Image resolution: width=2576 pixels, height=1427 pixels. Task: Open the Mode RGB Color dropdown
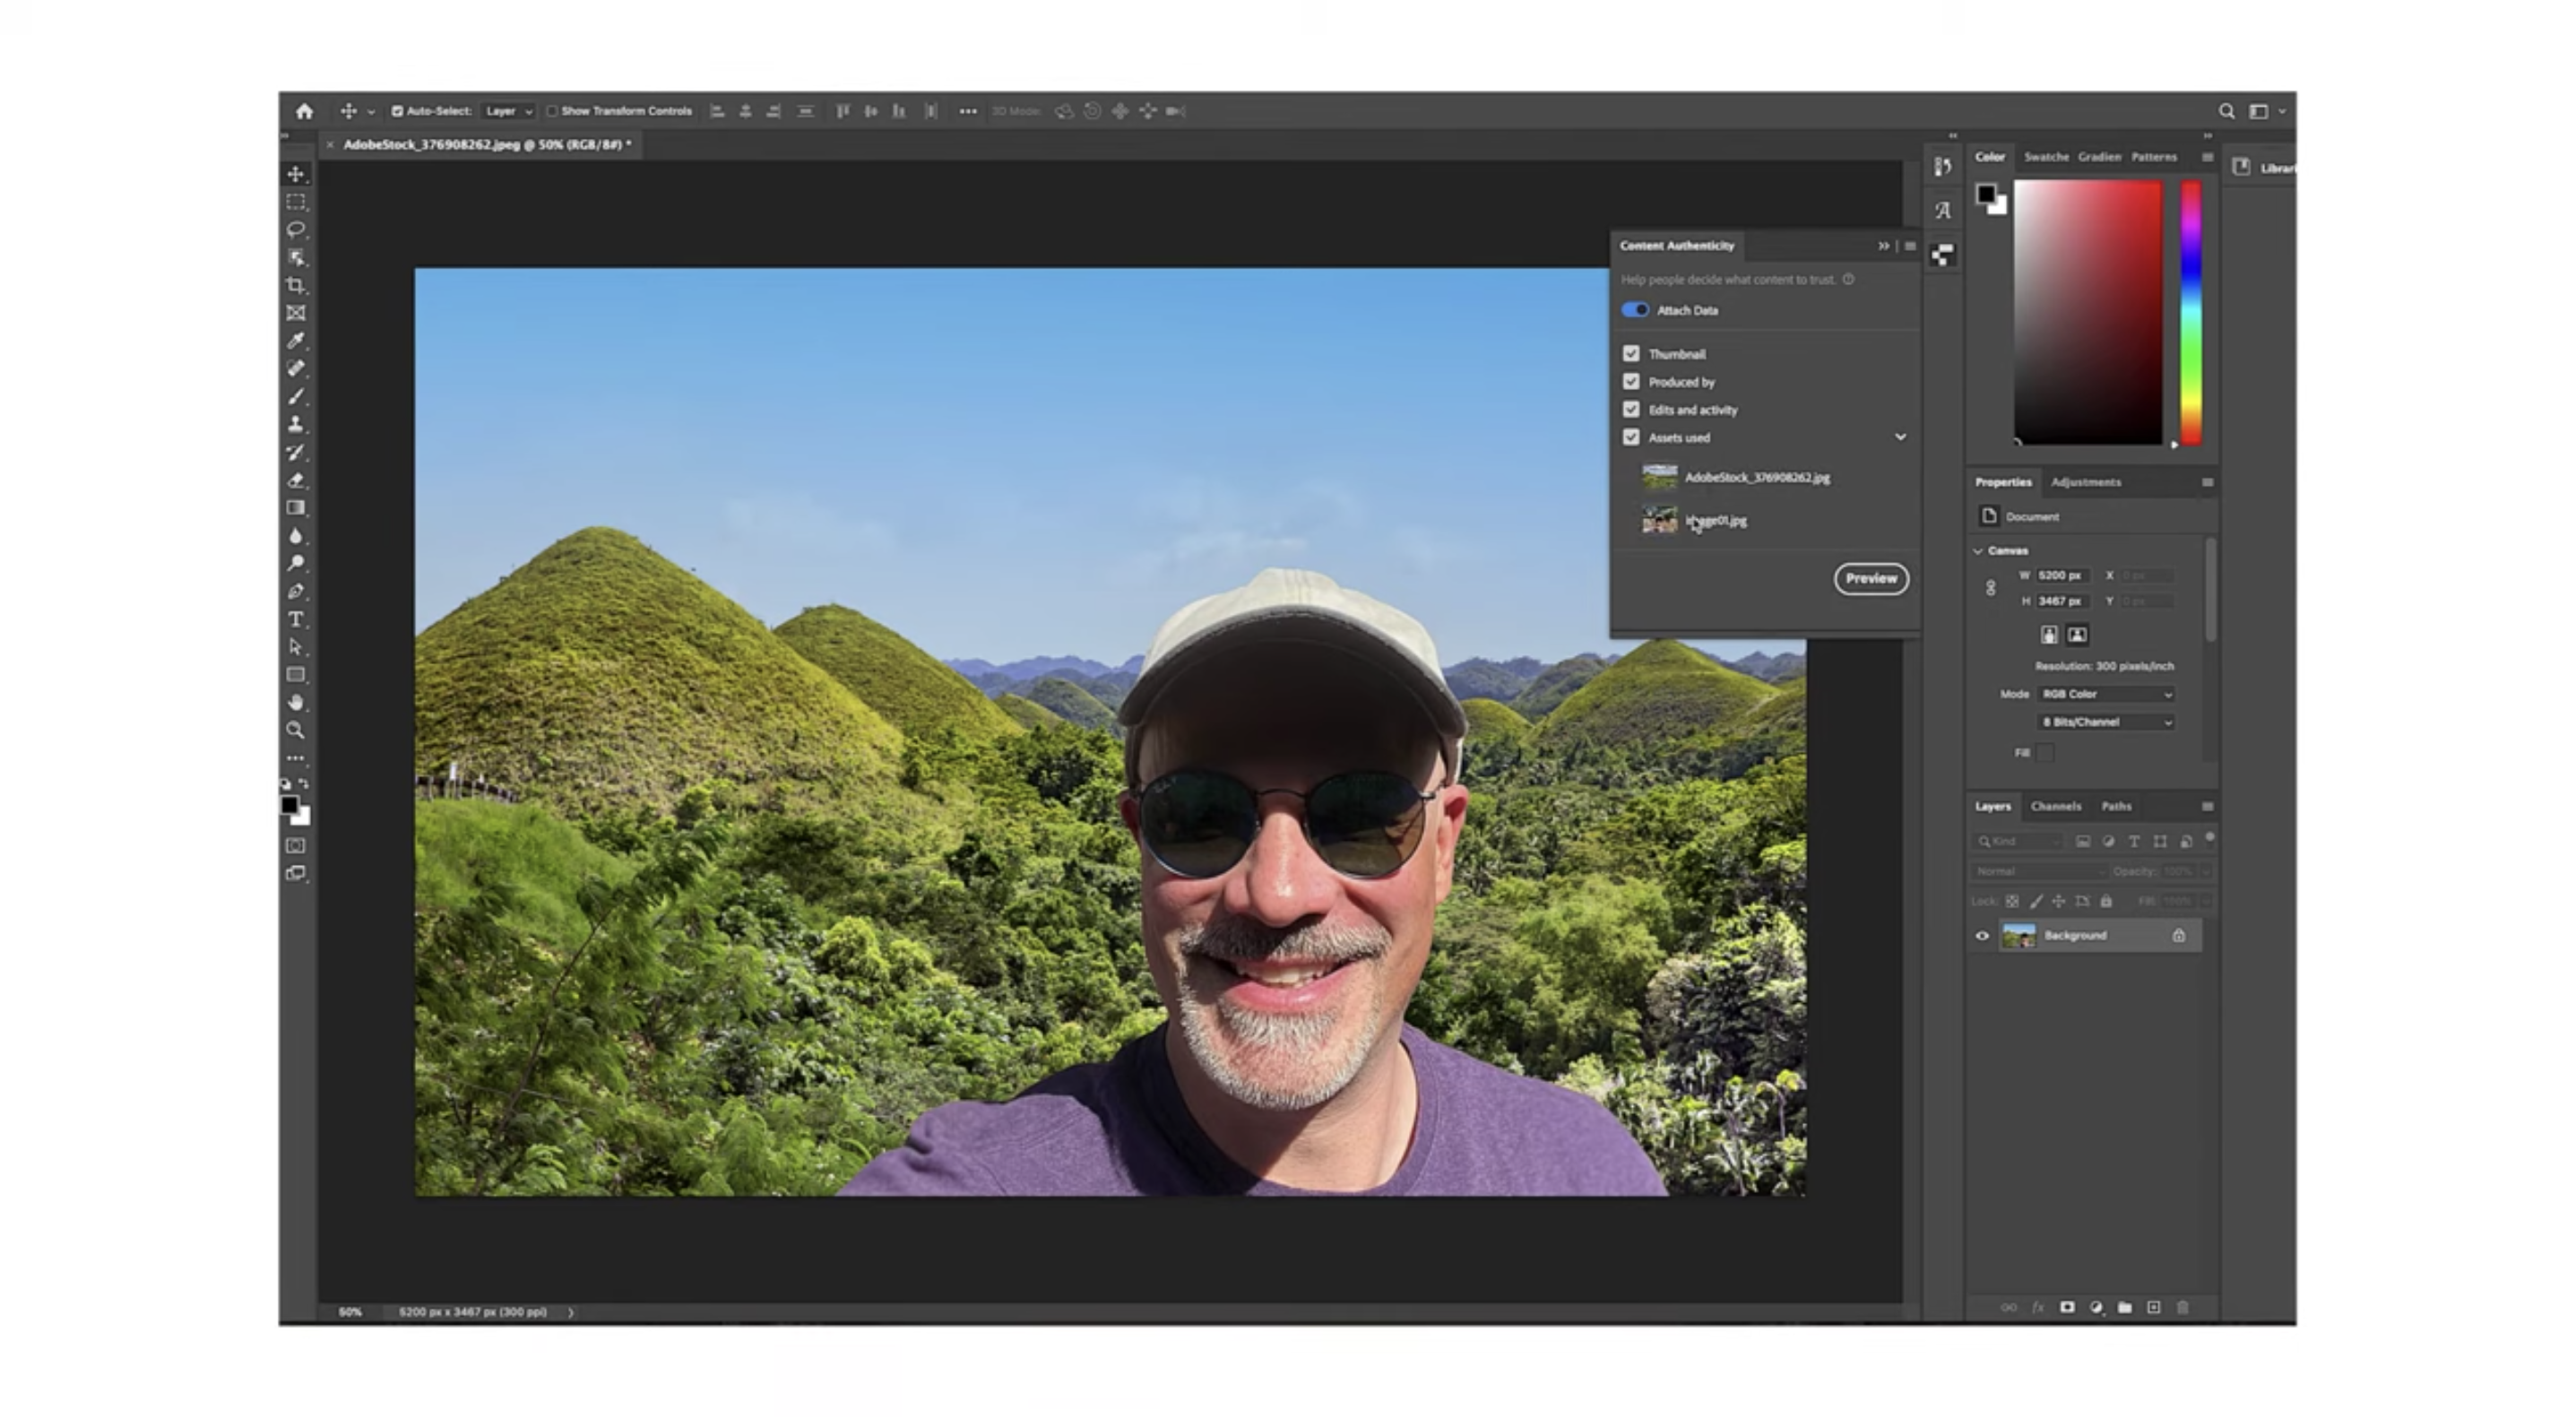[x=2106, y=694]
